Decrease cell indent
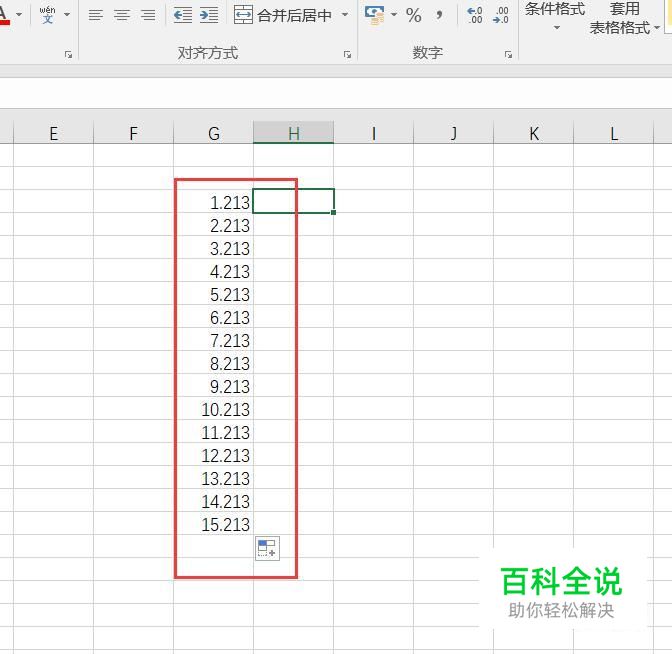672x654 pixels. click(x=183, y=15)
